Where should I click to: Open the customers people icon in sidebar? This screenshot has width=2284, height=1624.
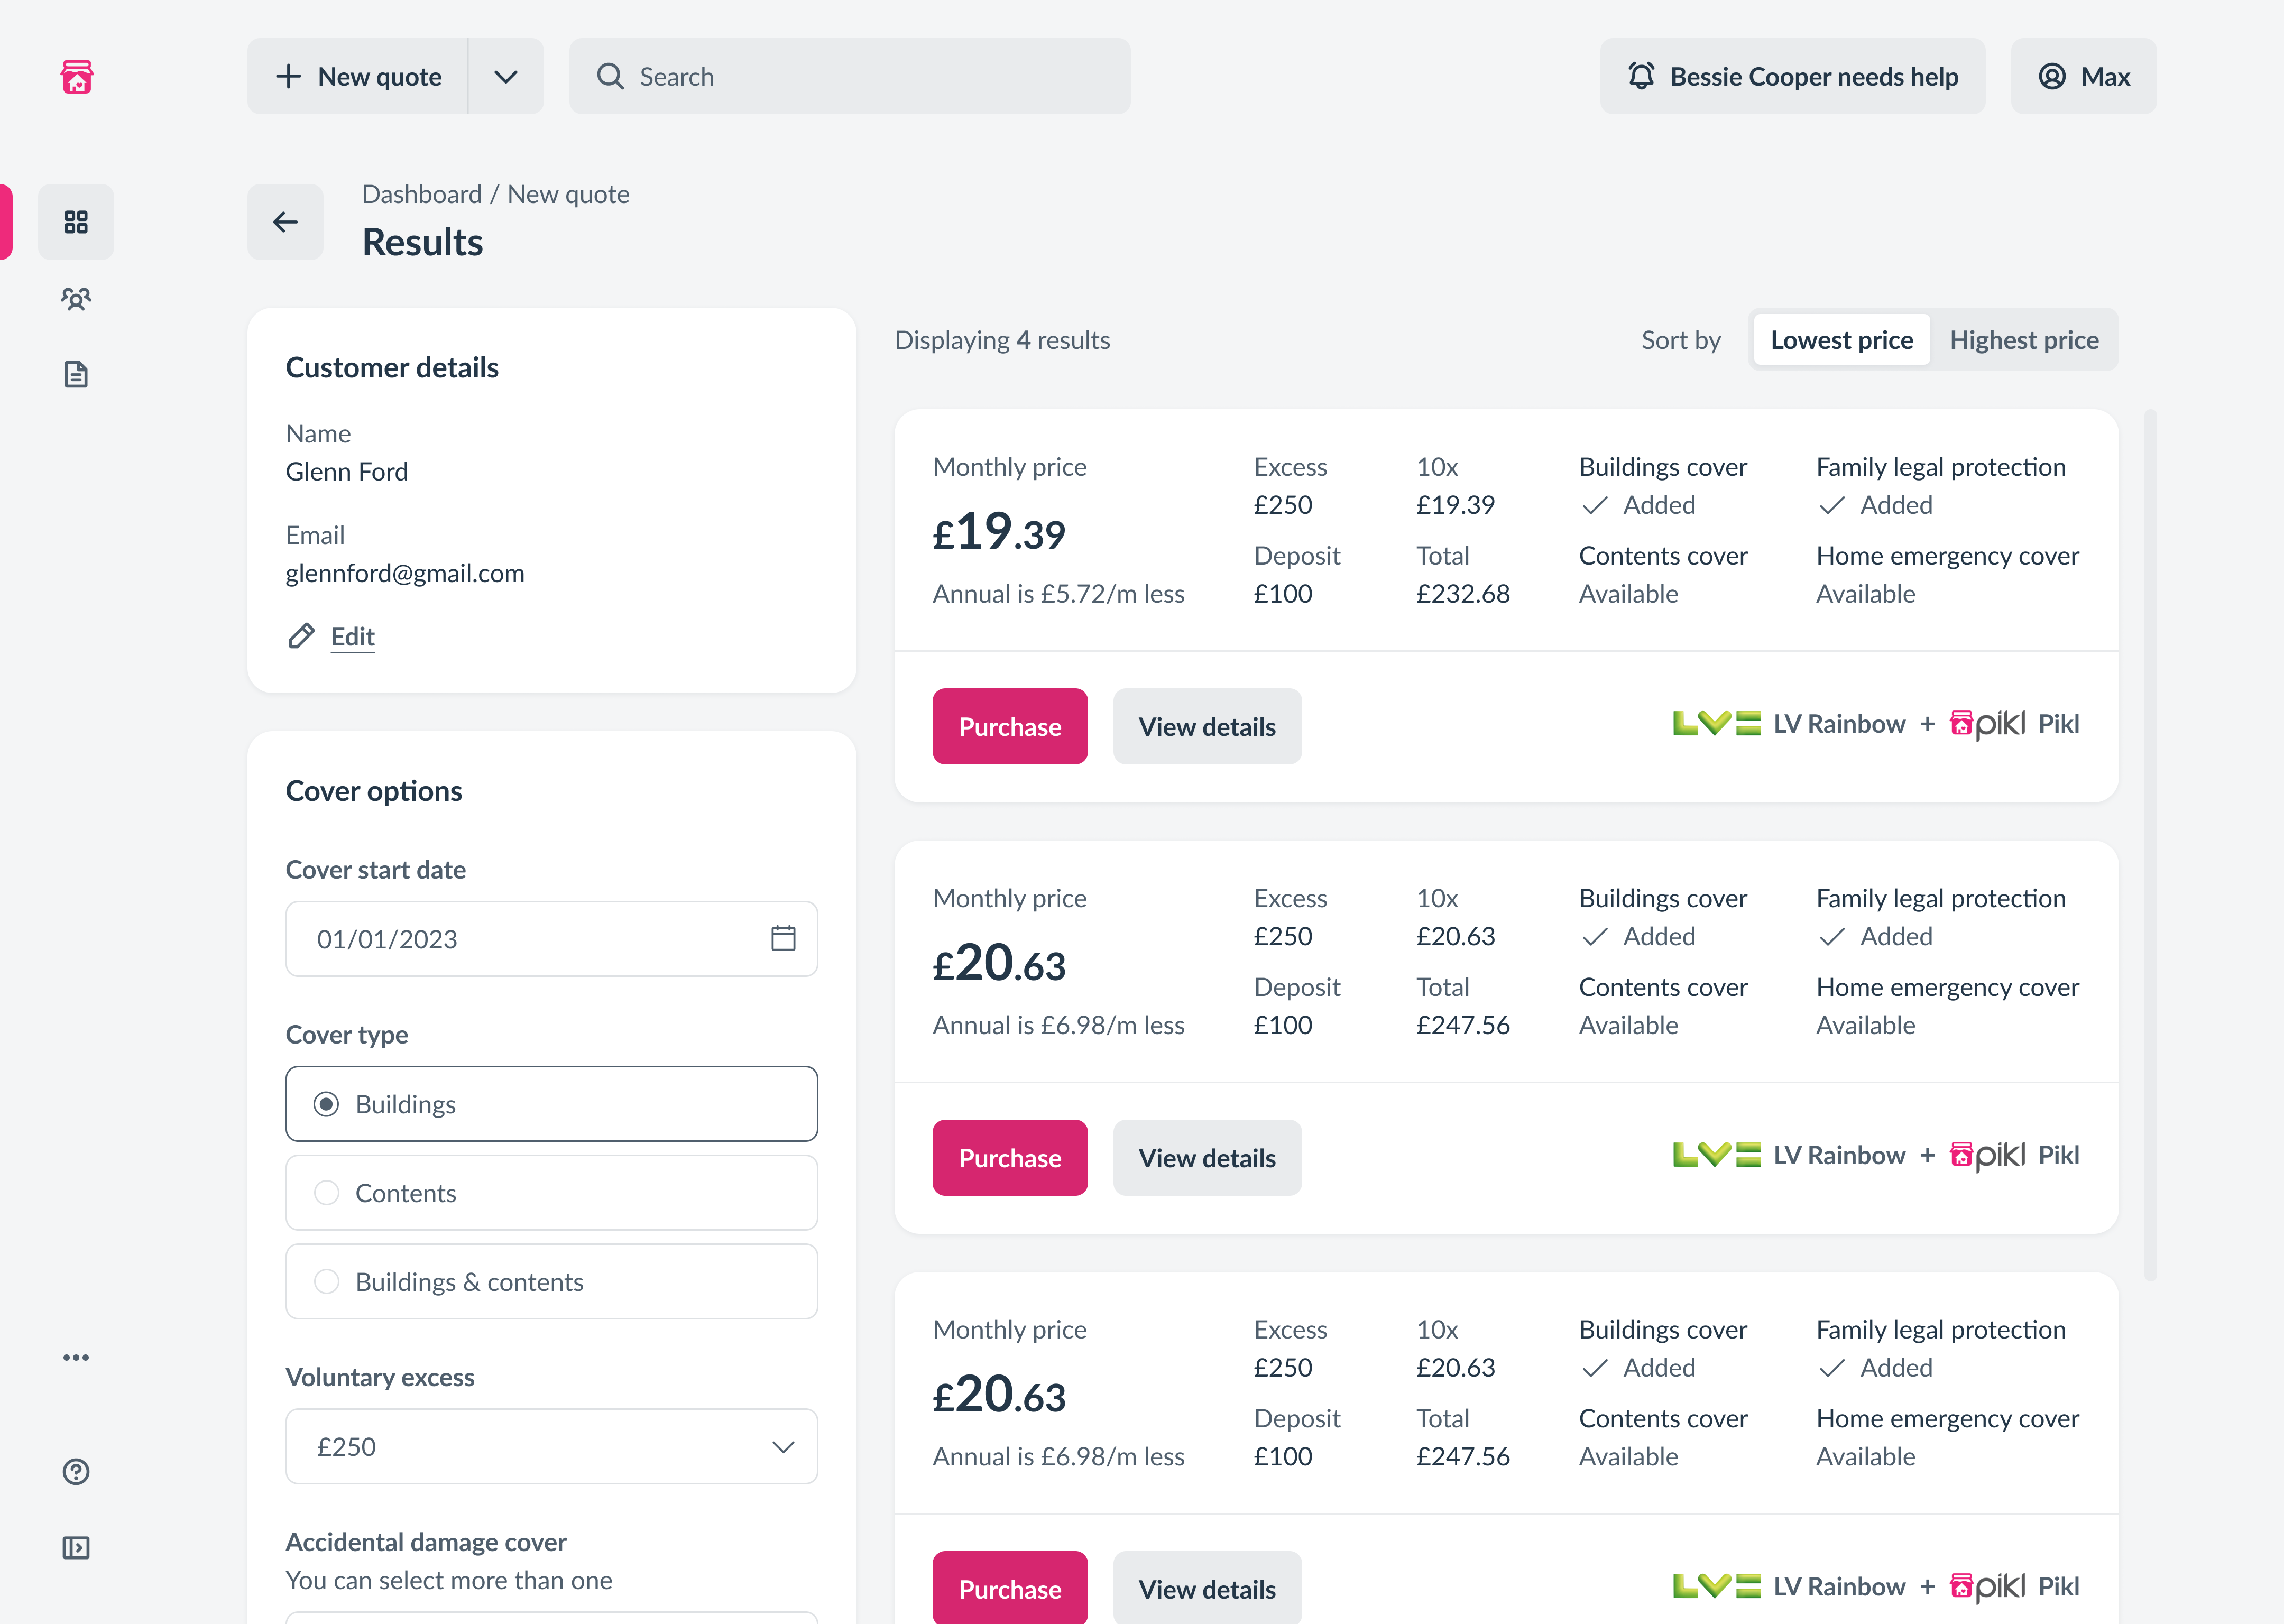click(x=76, y=298)
